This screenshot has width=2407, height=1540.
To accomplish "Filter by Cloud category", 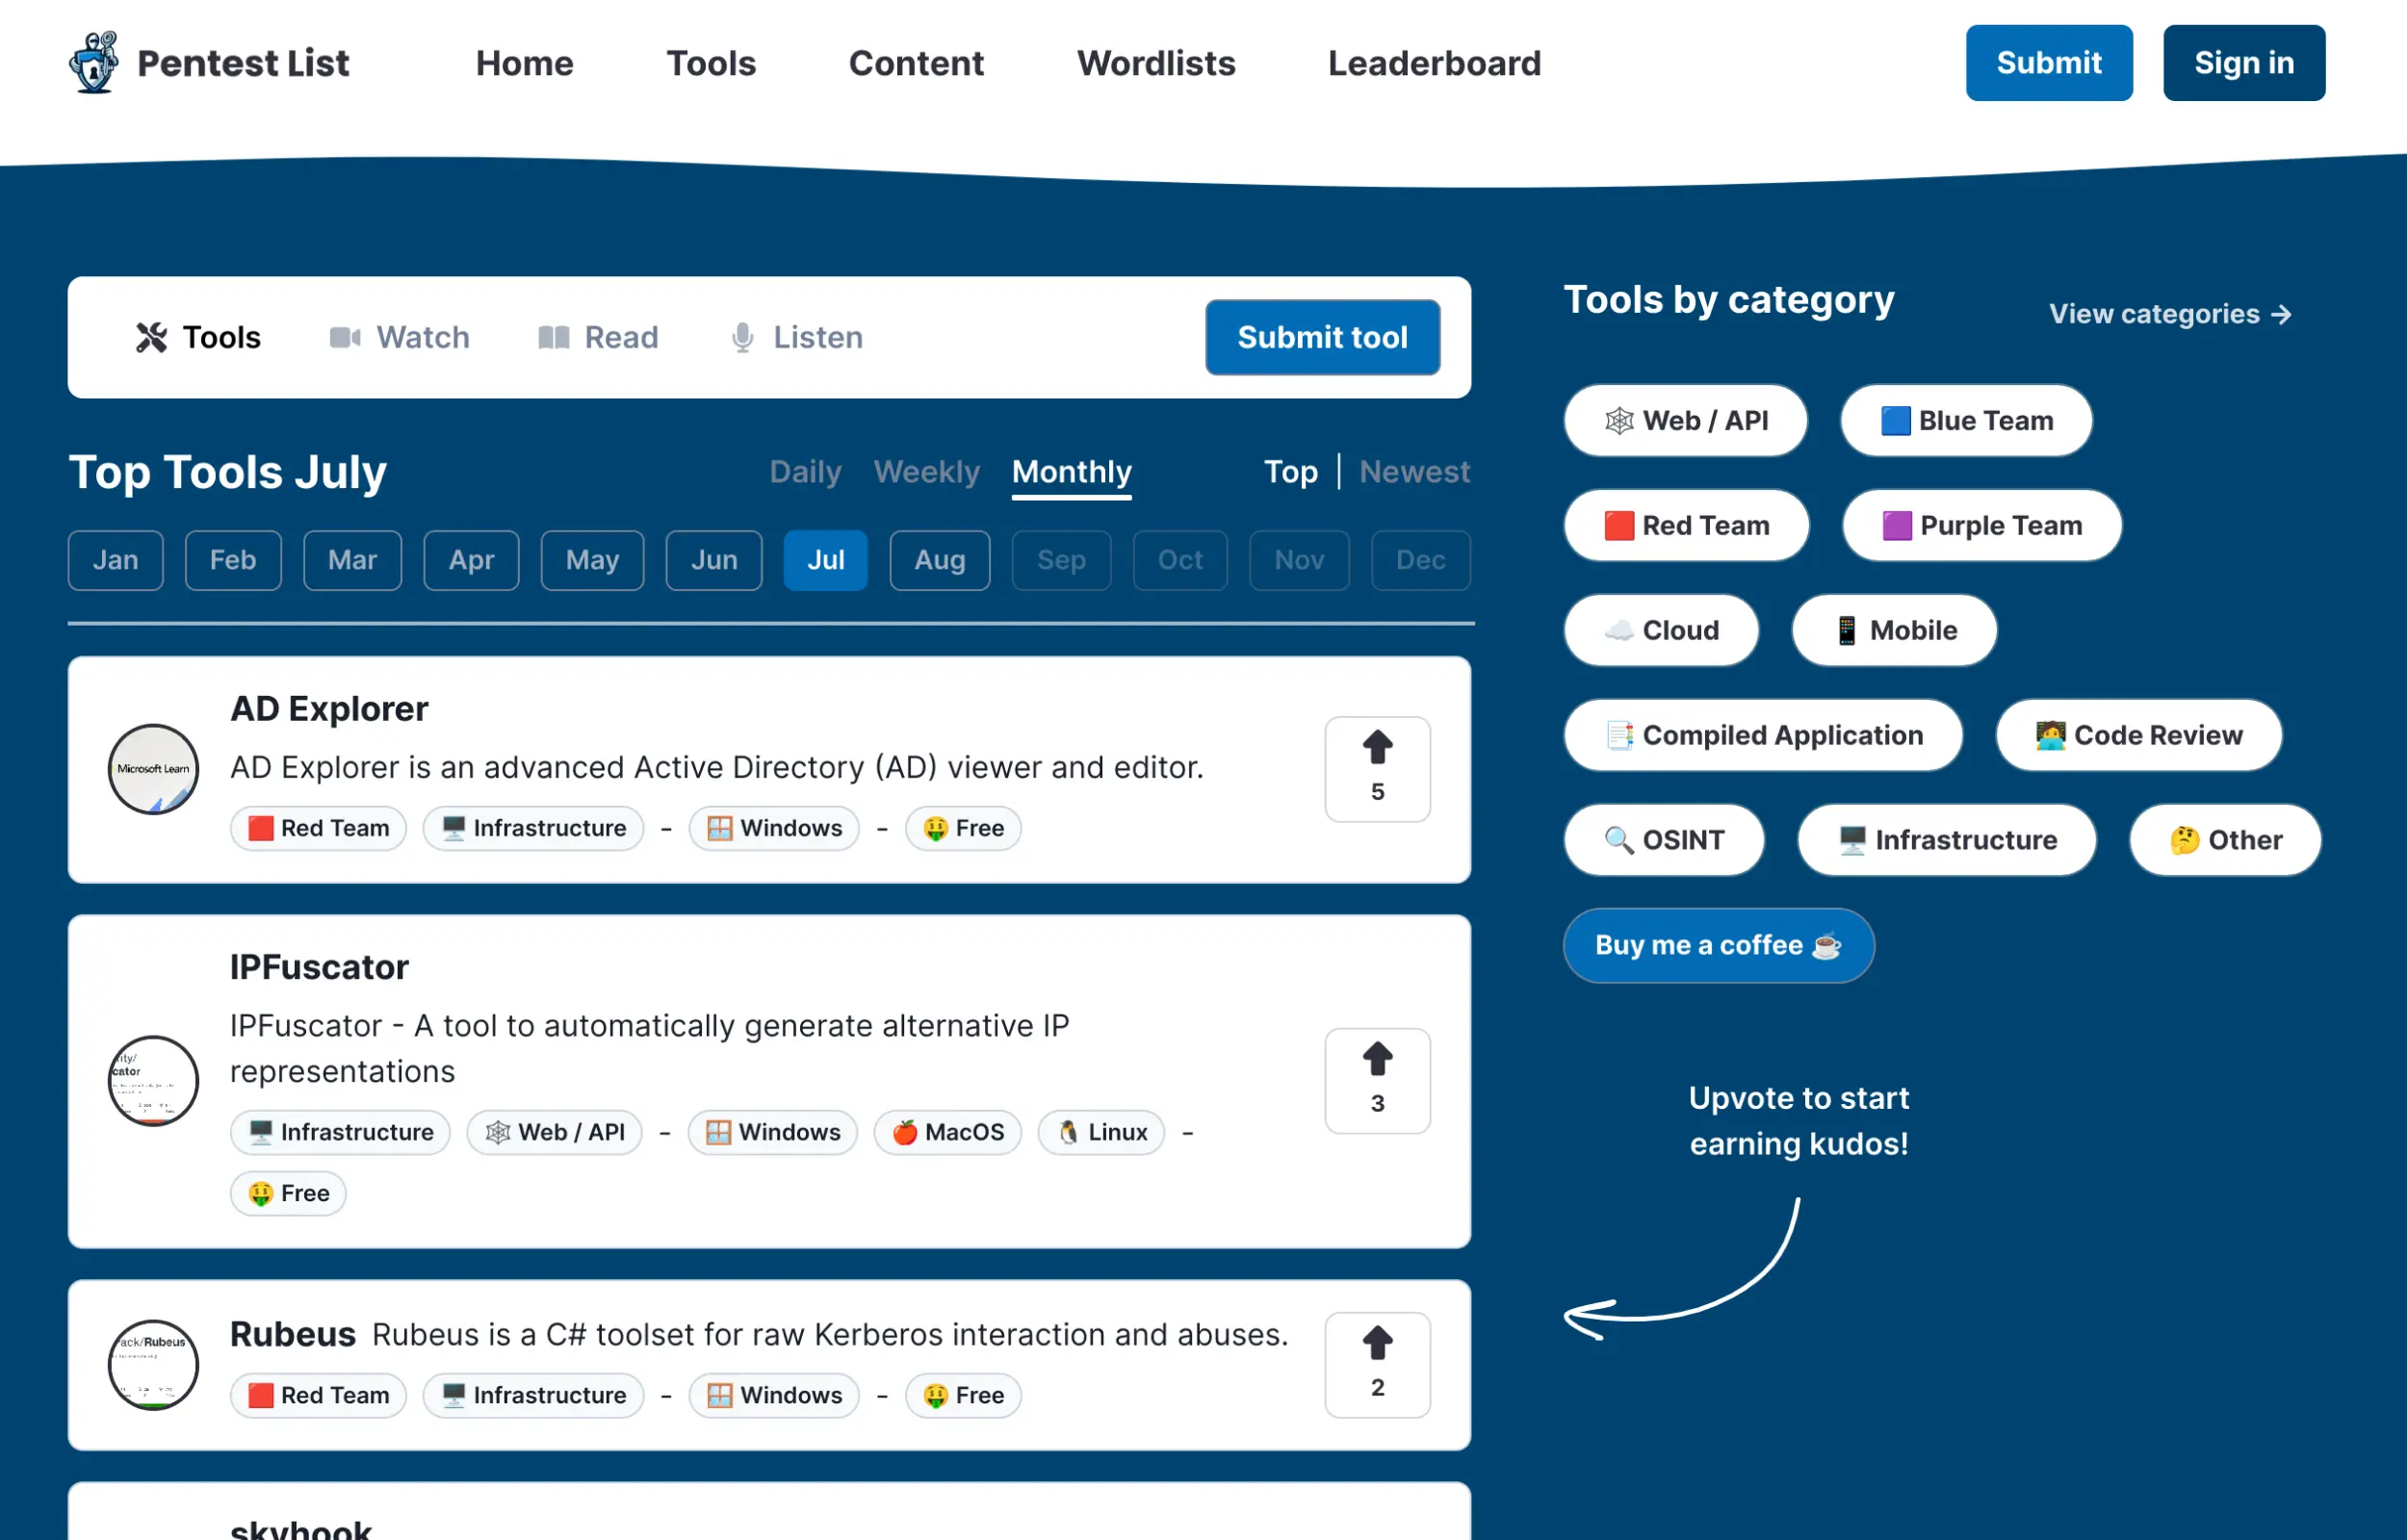I will pos(1660,631).
